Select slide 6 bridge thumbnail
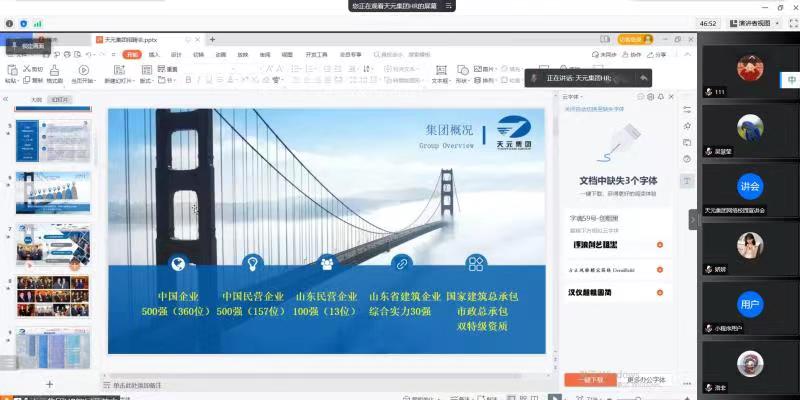 (x=53, y=192)
